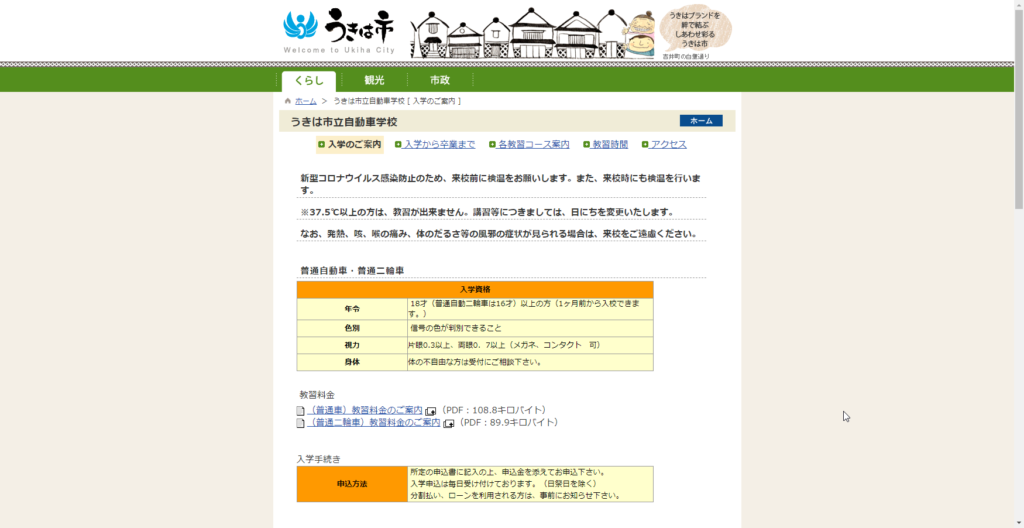This screenshot has width=1024, height=528.
Task: Click the 年令 row label
Action: [x=352, y=309]
